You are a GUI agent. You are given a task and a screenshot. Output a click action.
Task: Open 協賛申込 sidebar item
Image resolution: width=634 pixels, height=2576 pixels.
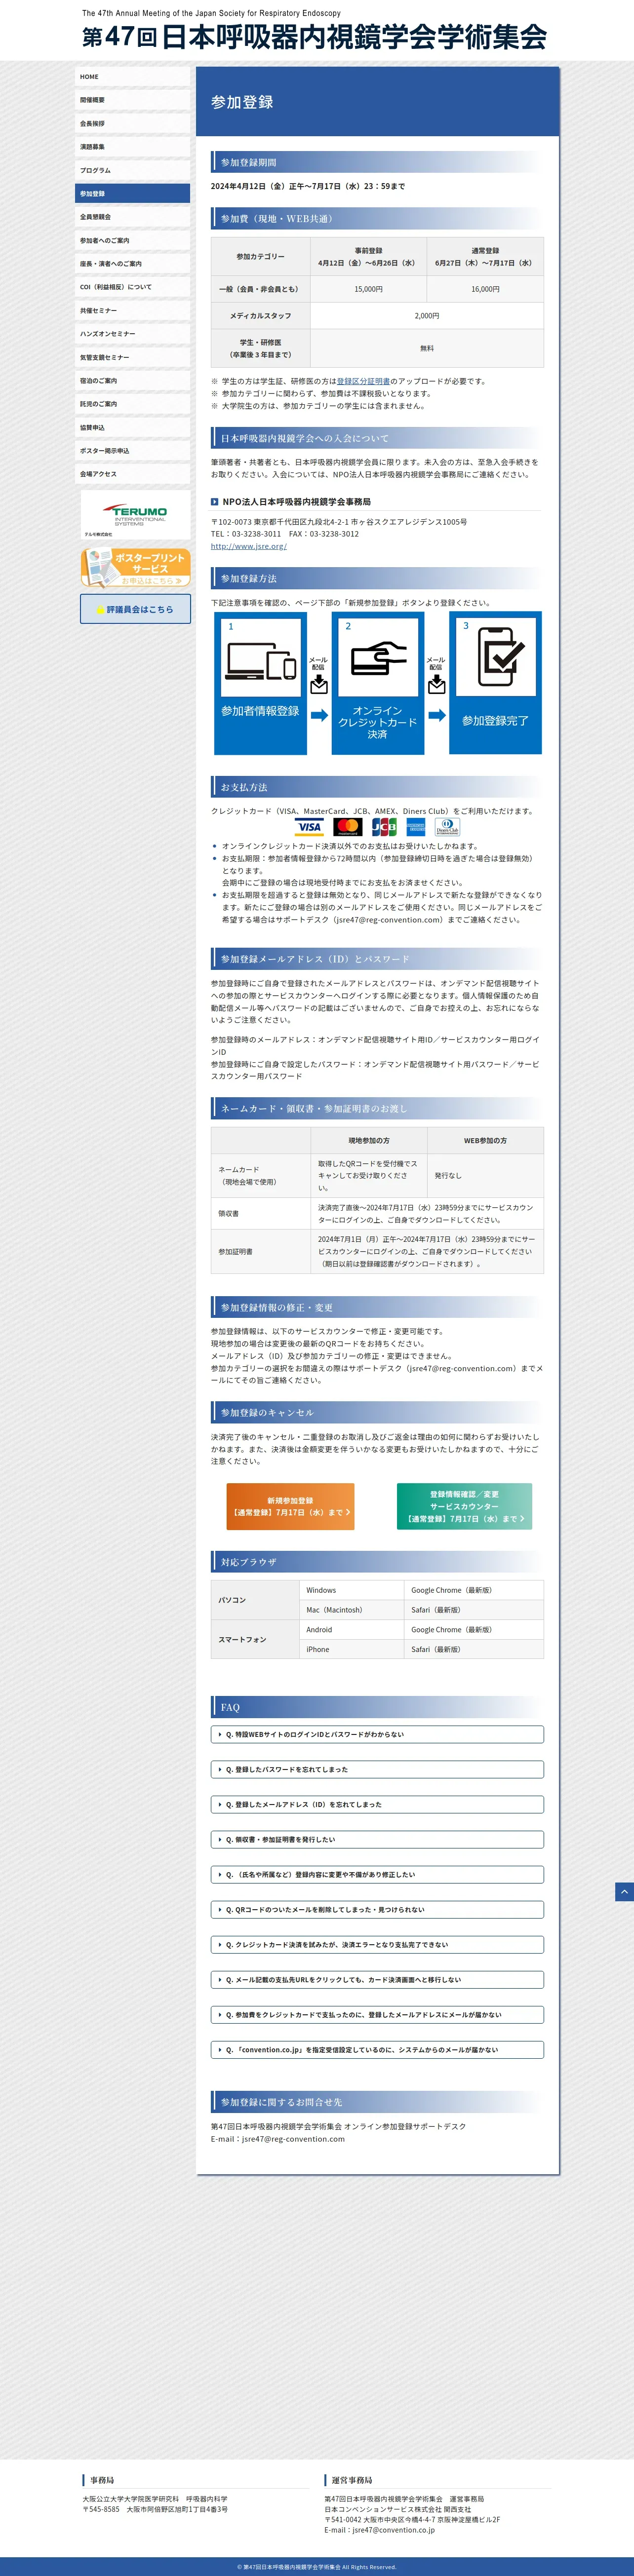(x=133, y=427)
